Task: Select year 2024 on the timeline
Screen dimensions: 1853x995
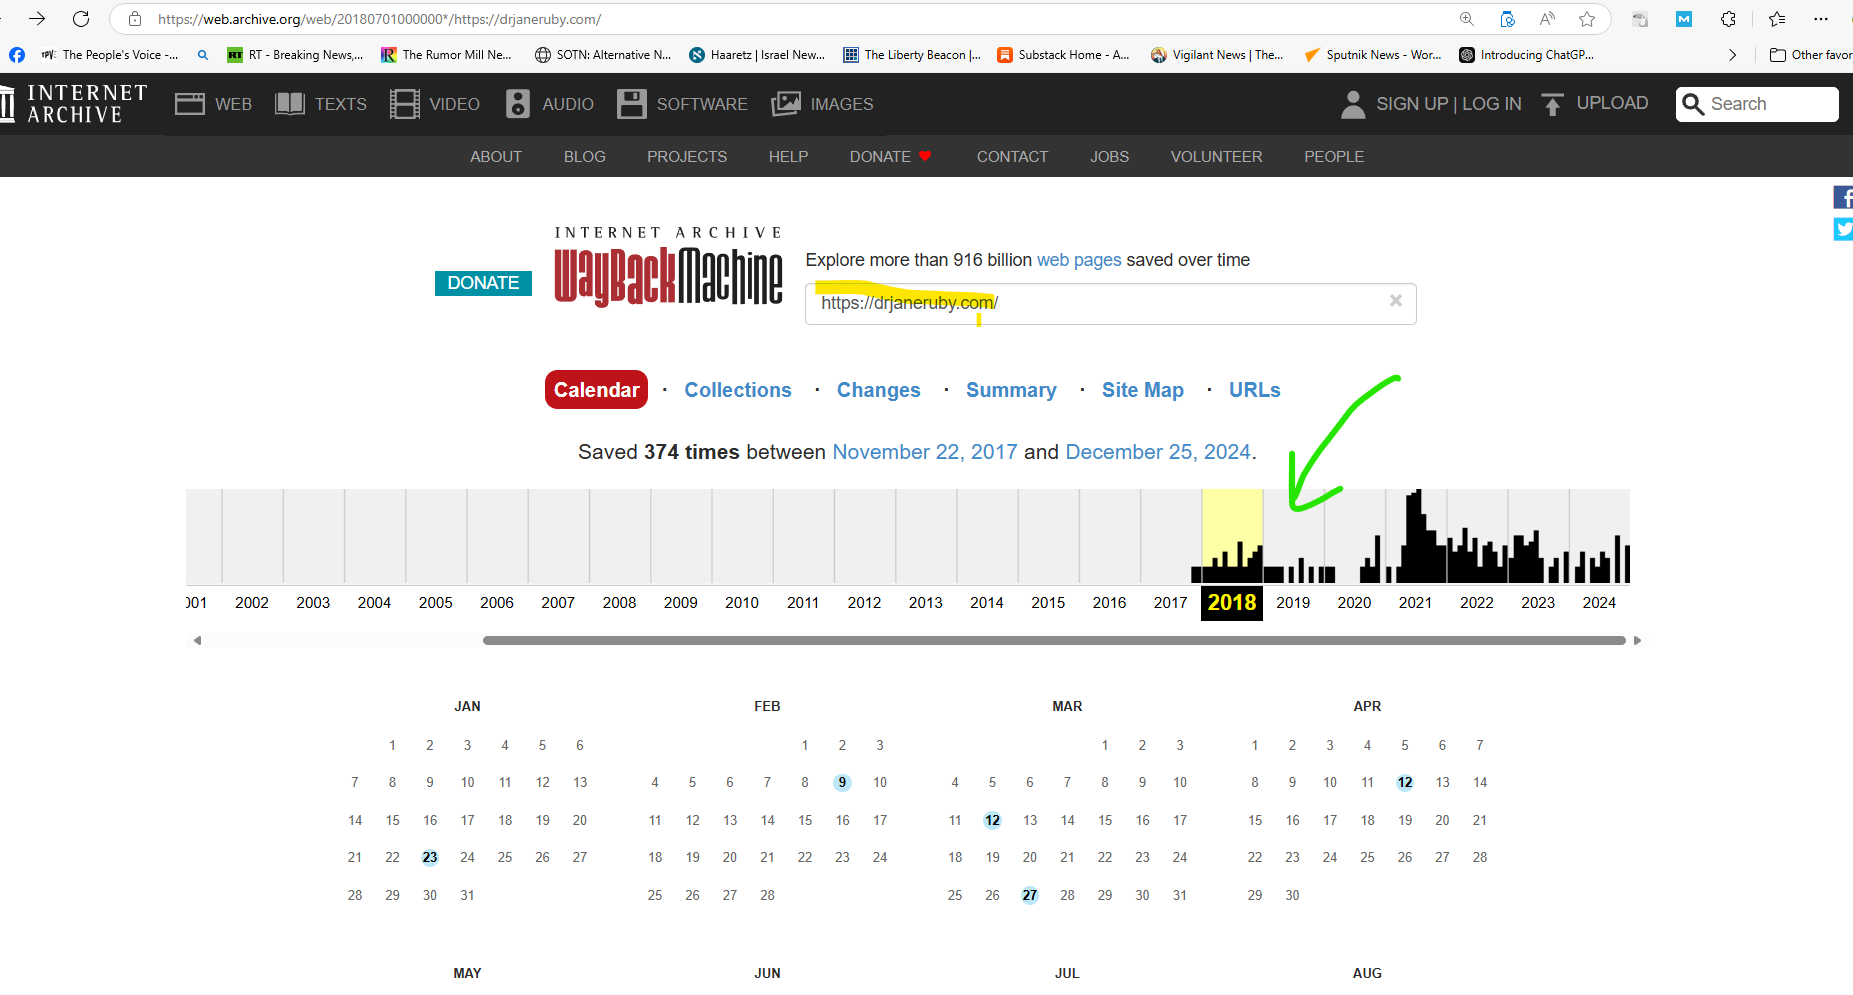Action: (1599, 603)
